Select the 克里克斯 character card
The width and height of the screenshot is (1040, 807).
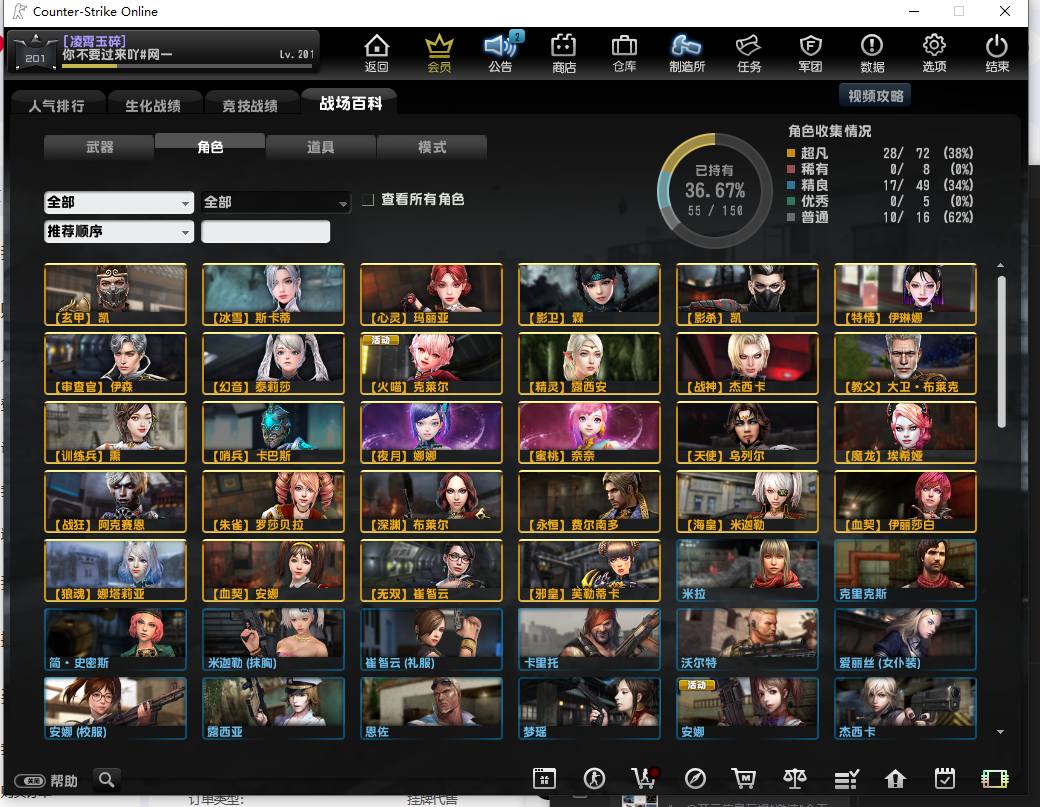(905, 570)
